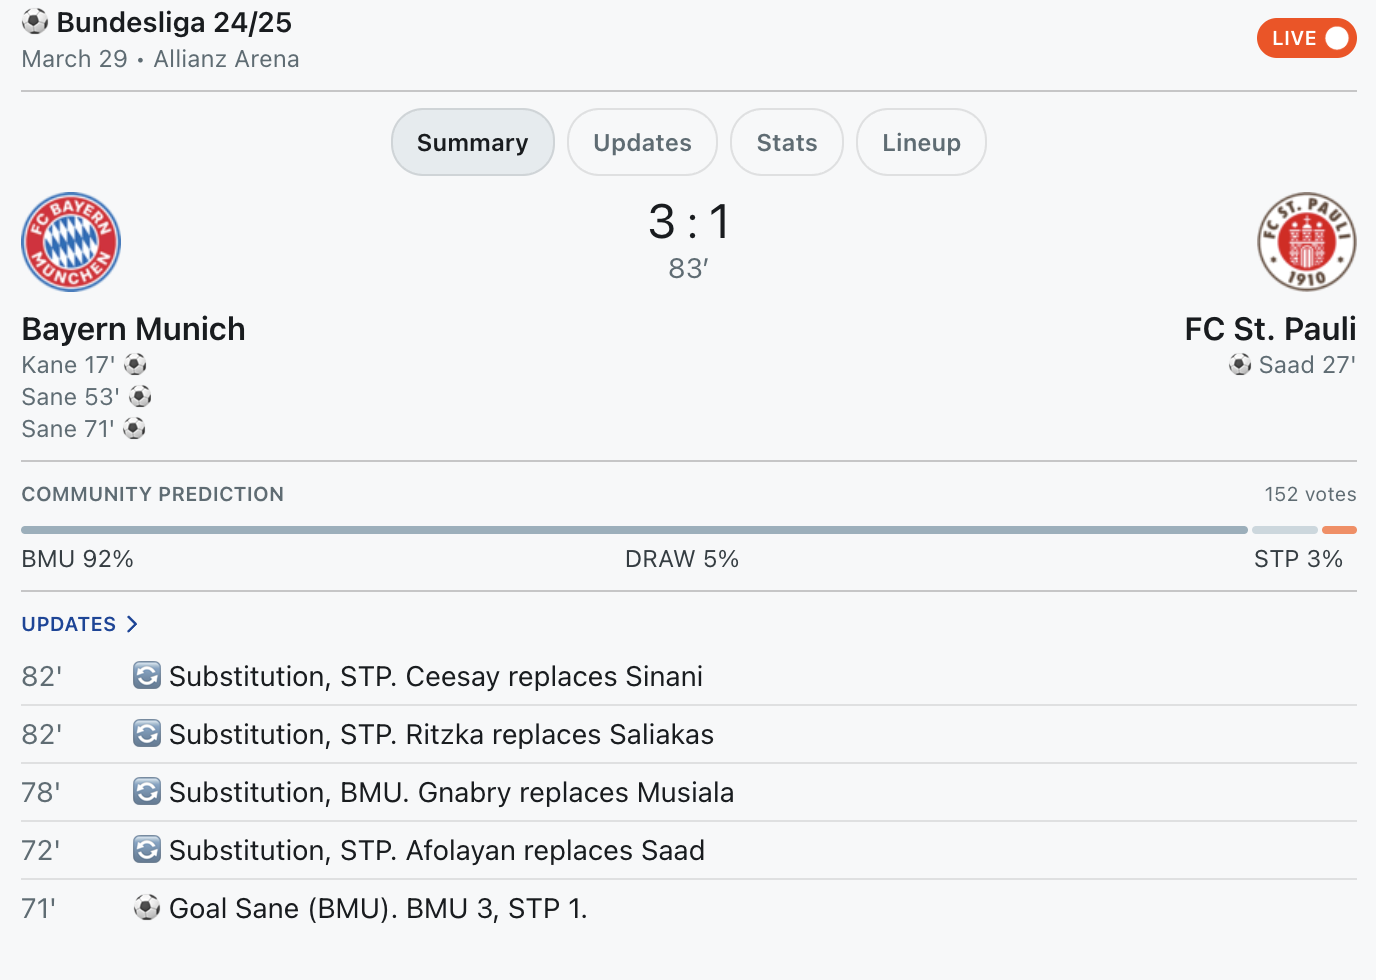
Task: Click the Bayern Munich club crest
Action: tap(71, 242)
